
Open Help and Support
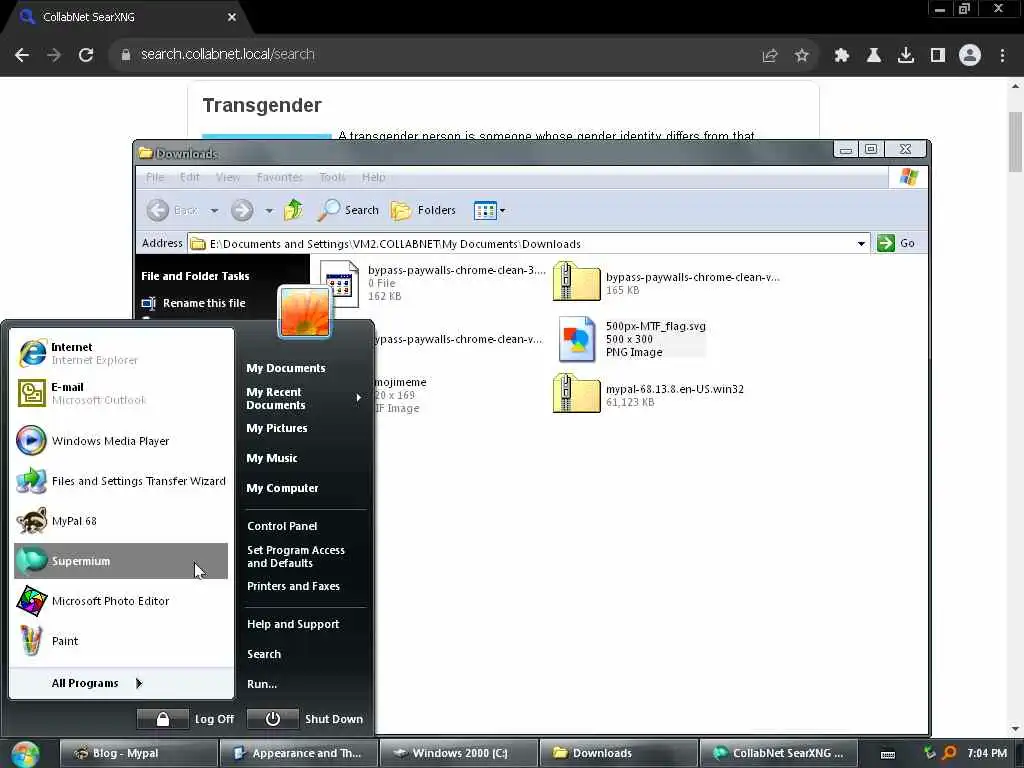pos(293,624)
